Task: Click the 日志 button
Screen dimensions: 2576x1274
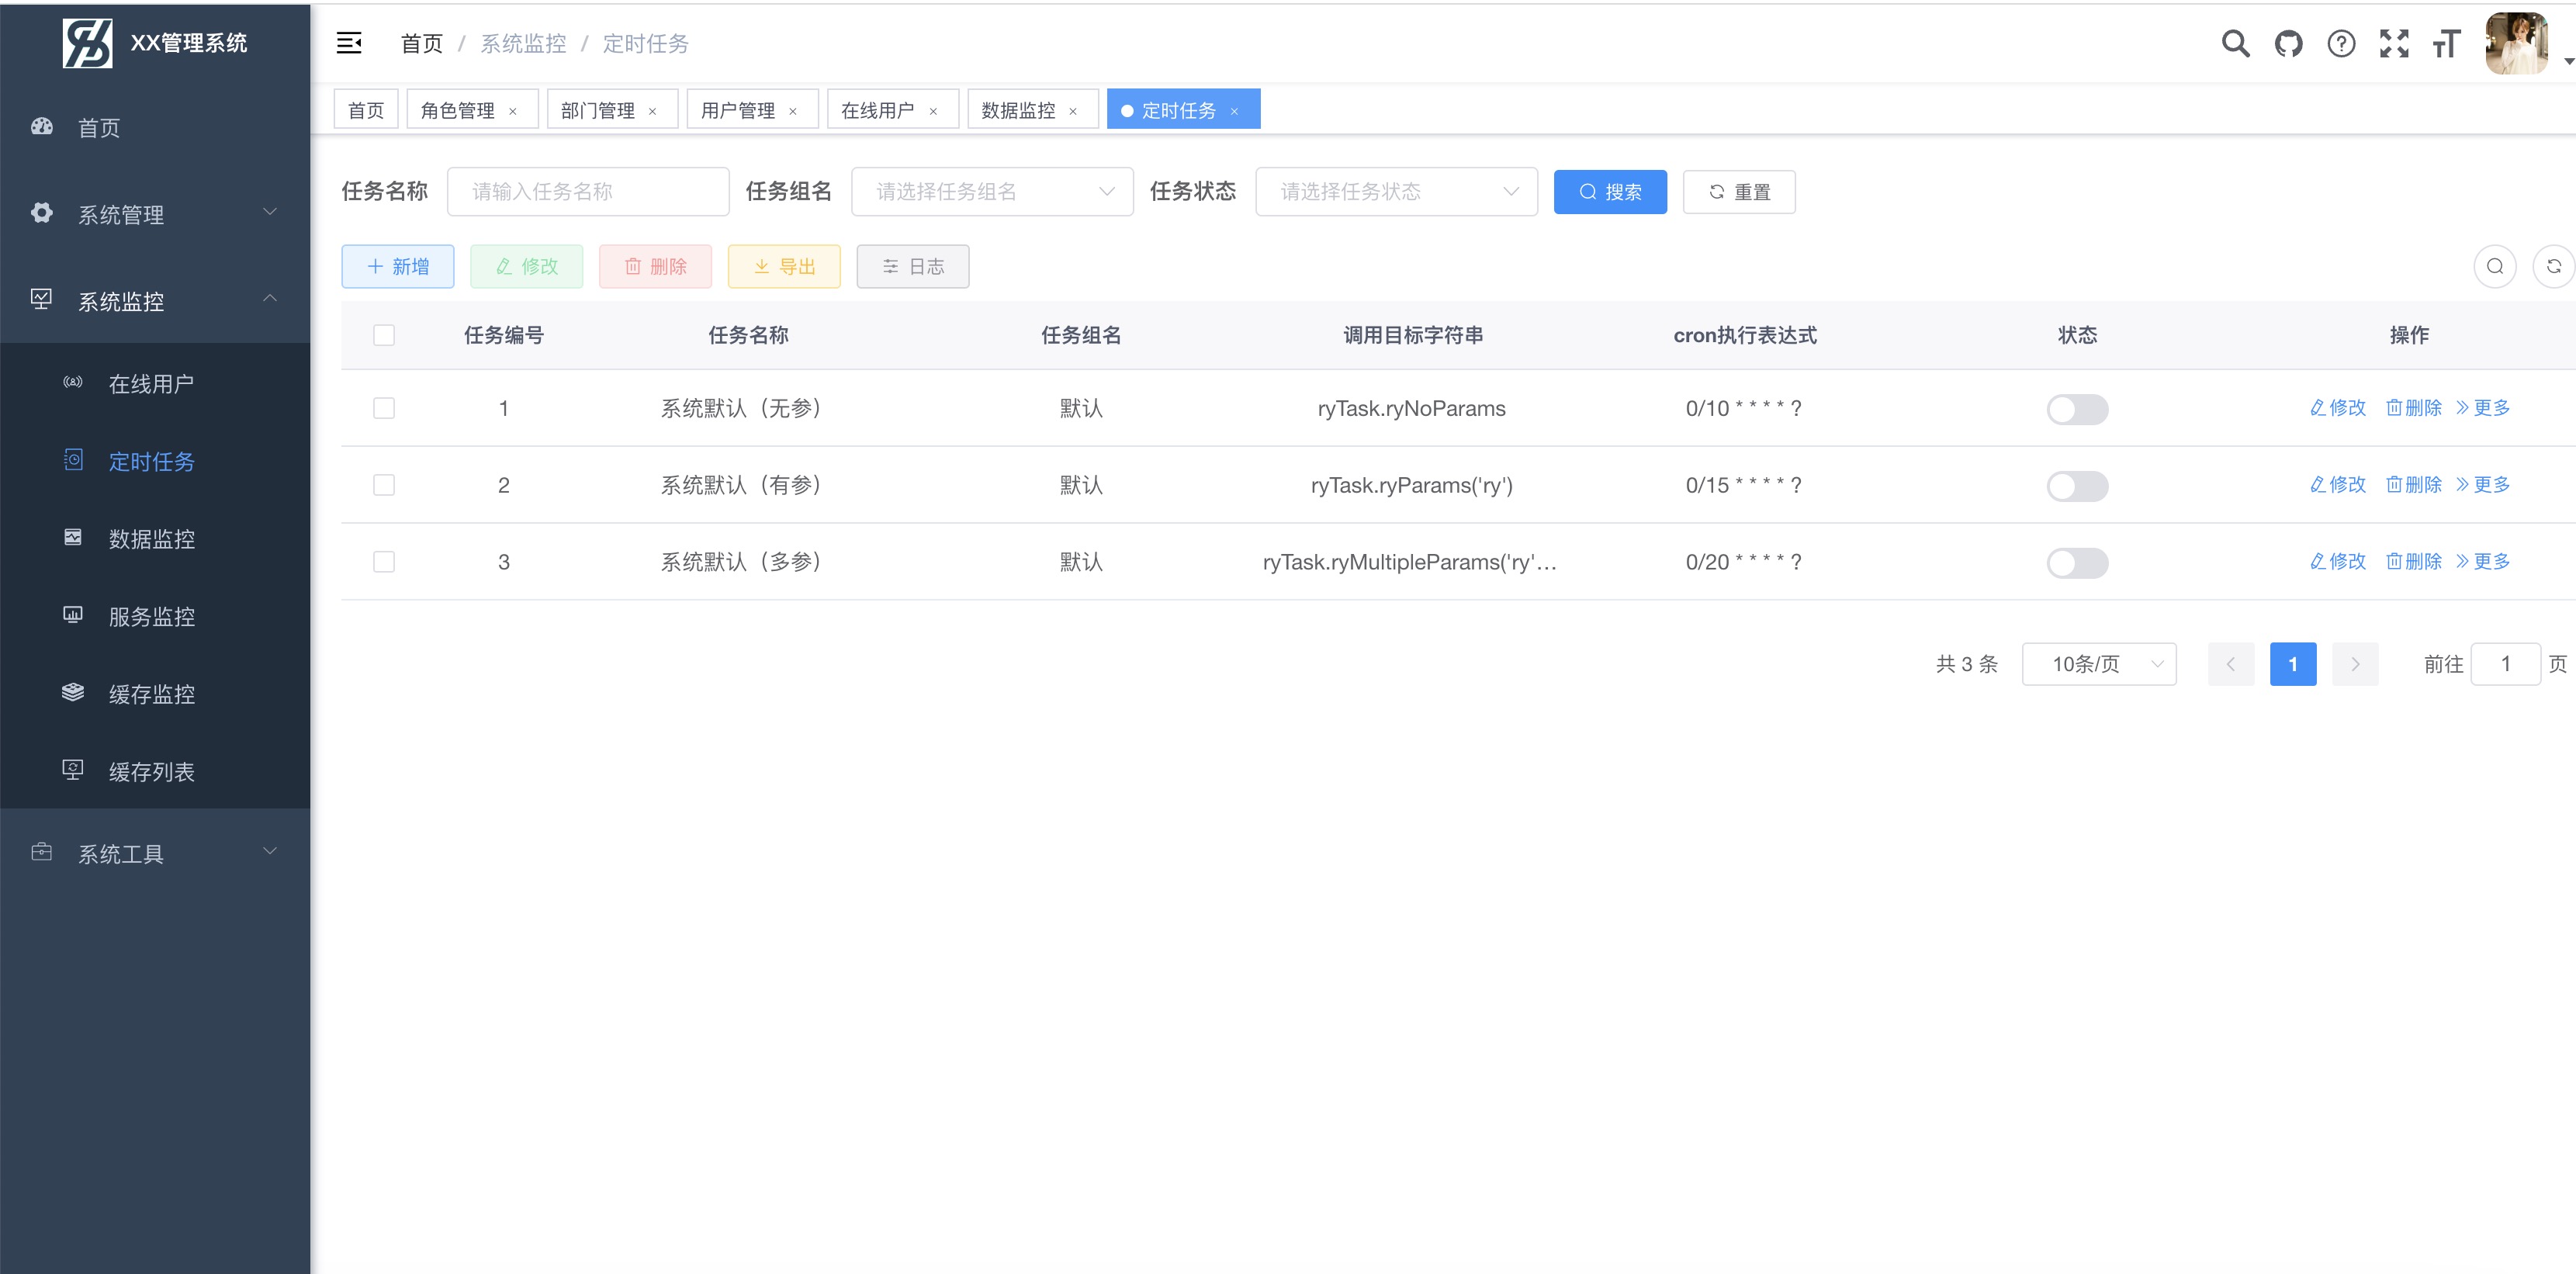Action: pyautogui.click(x=913, y=266)
